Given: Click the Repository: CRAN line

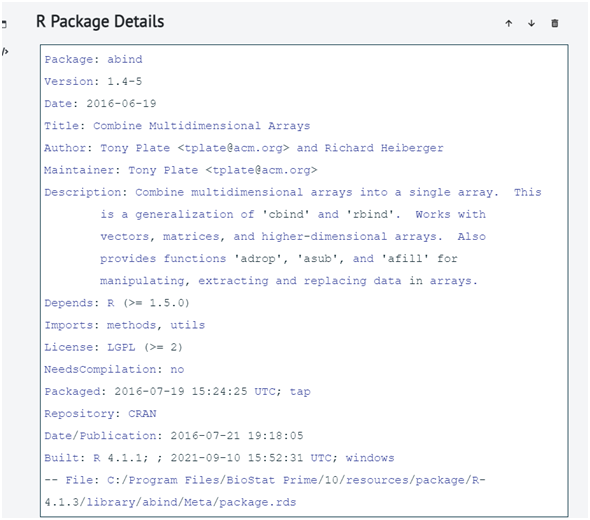Looking at the screenshot, I should (x=100, y=414).
